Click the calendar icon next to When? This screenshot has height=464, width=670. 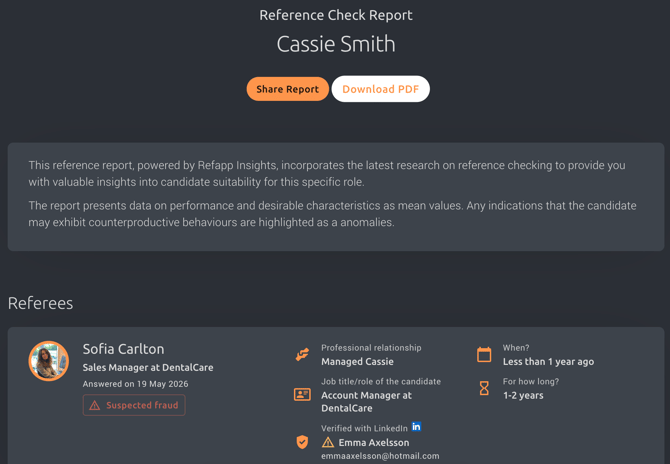click(x=484, y=355)
